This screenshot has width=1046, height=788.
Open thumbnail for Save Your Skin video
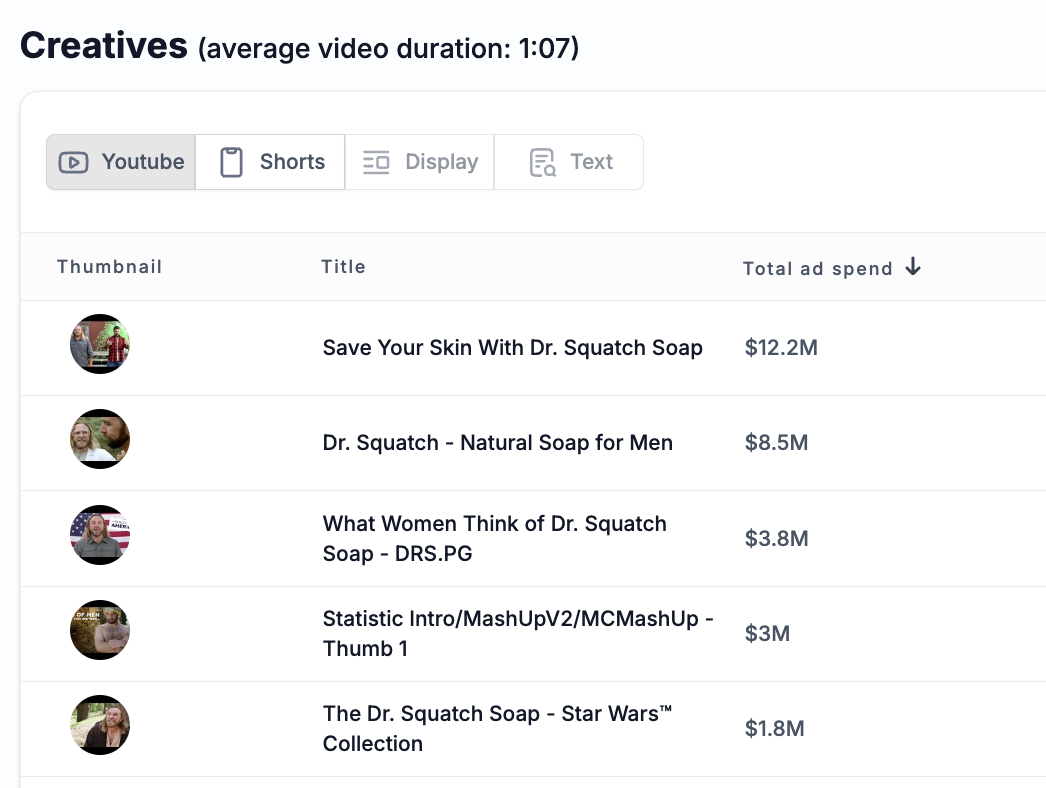point(100,344)
